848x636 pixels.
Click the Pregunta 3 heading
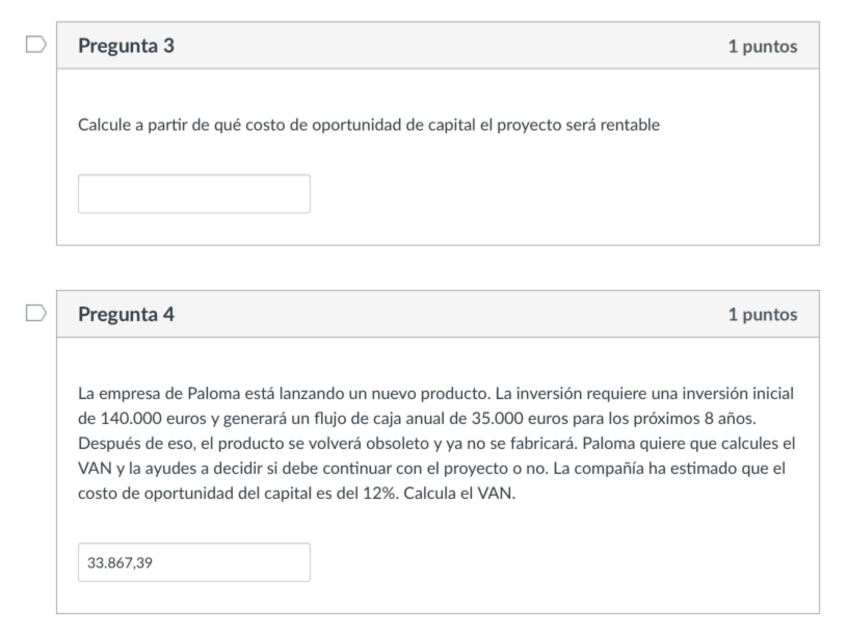coord(127,46)
